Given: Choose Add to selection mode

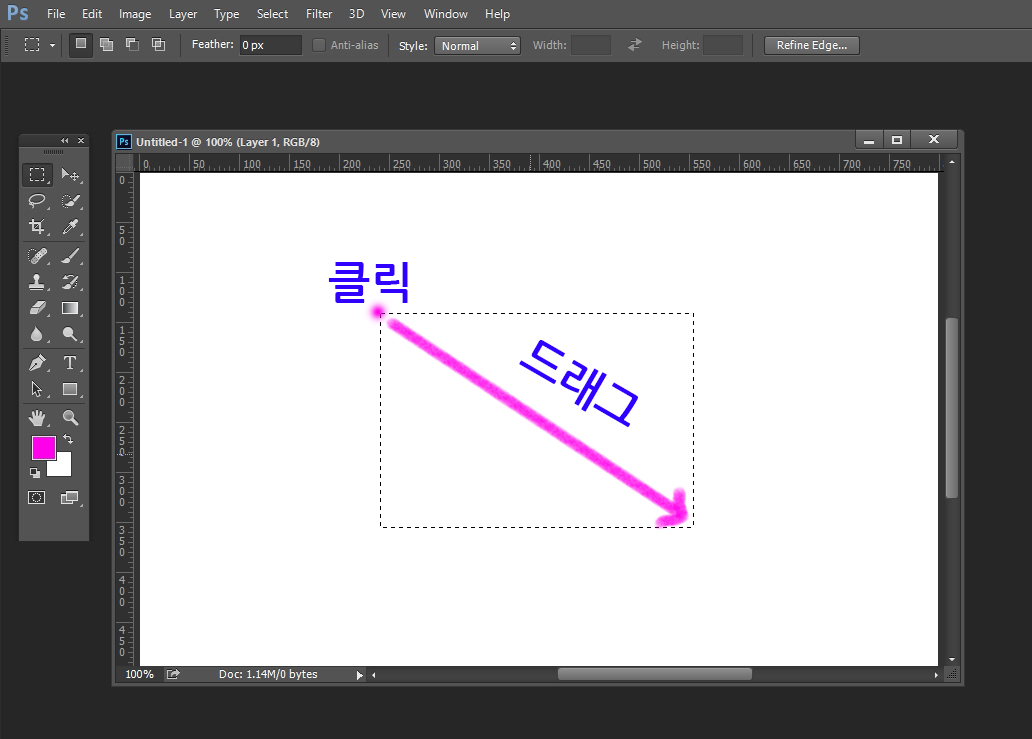Looking at the screenshot, I should click(106, 44).
